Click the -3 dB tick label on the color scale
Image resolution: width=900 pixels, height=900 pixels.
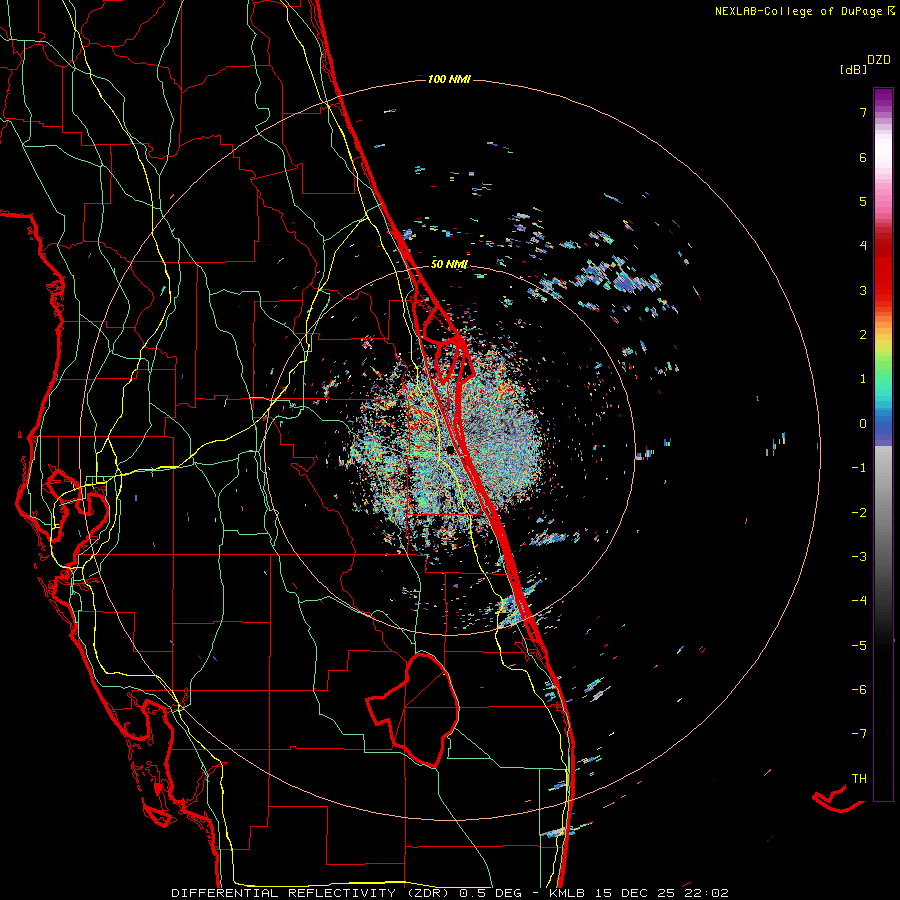coord(859,557)
